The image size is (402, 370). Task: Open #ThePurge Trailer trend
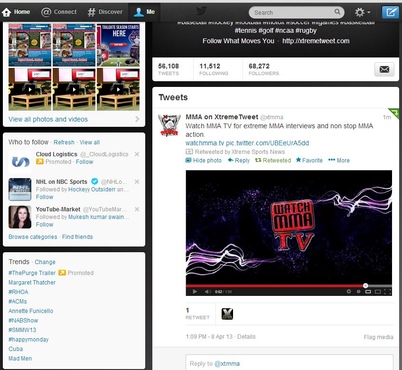point(32,273)
